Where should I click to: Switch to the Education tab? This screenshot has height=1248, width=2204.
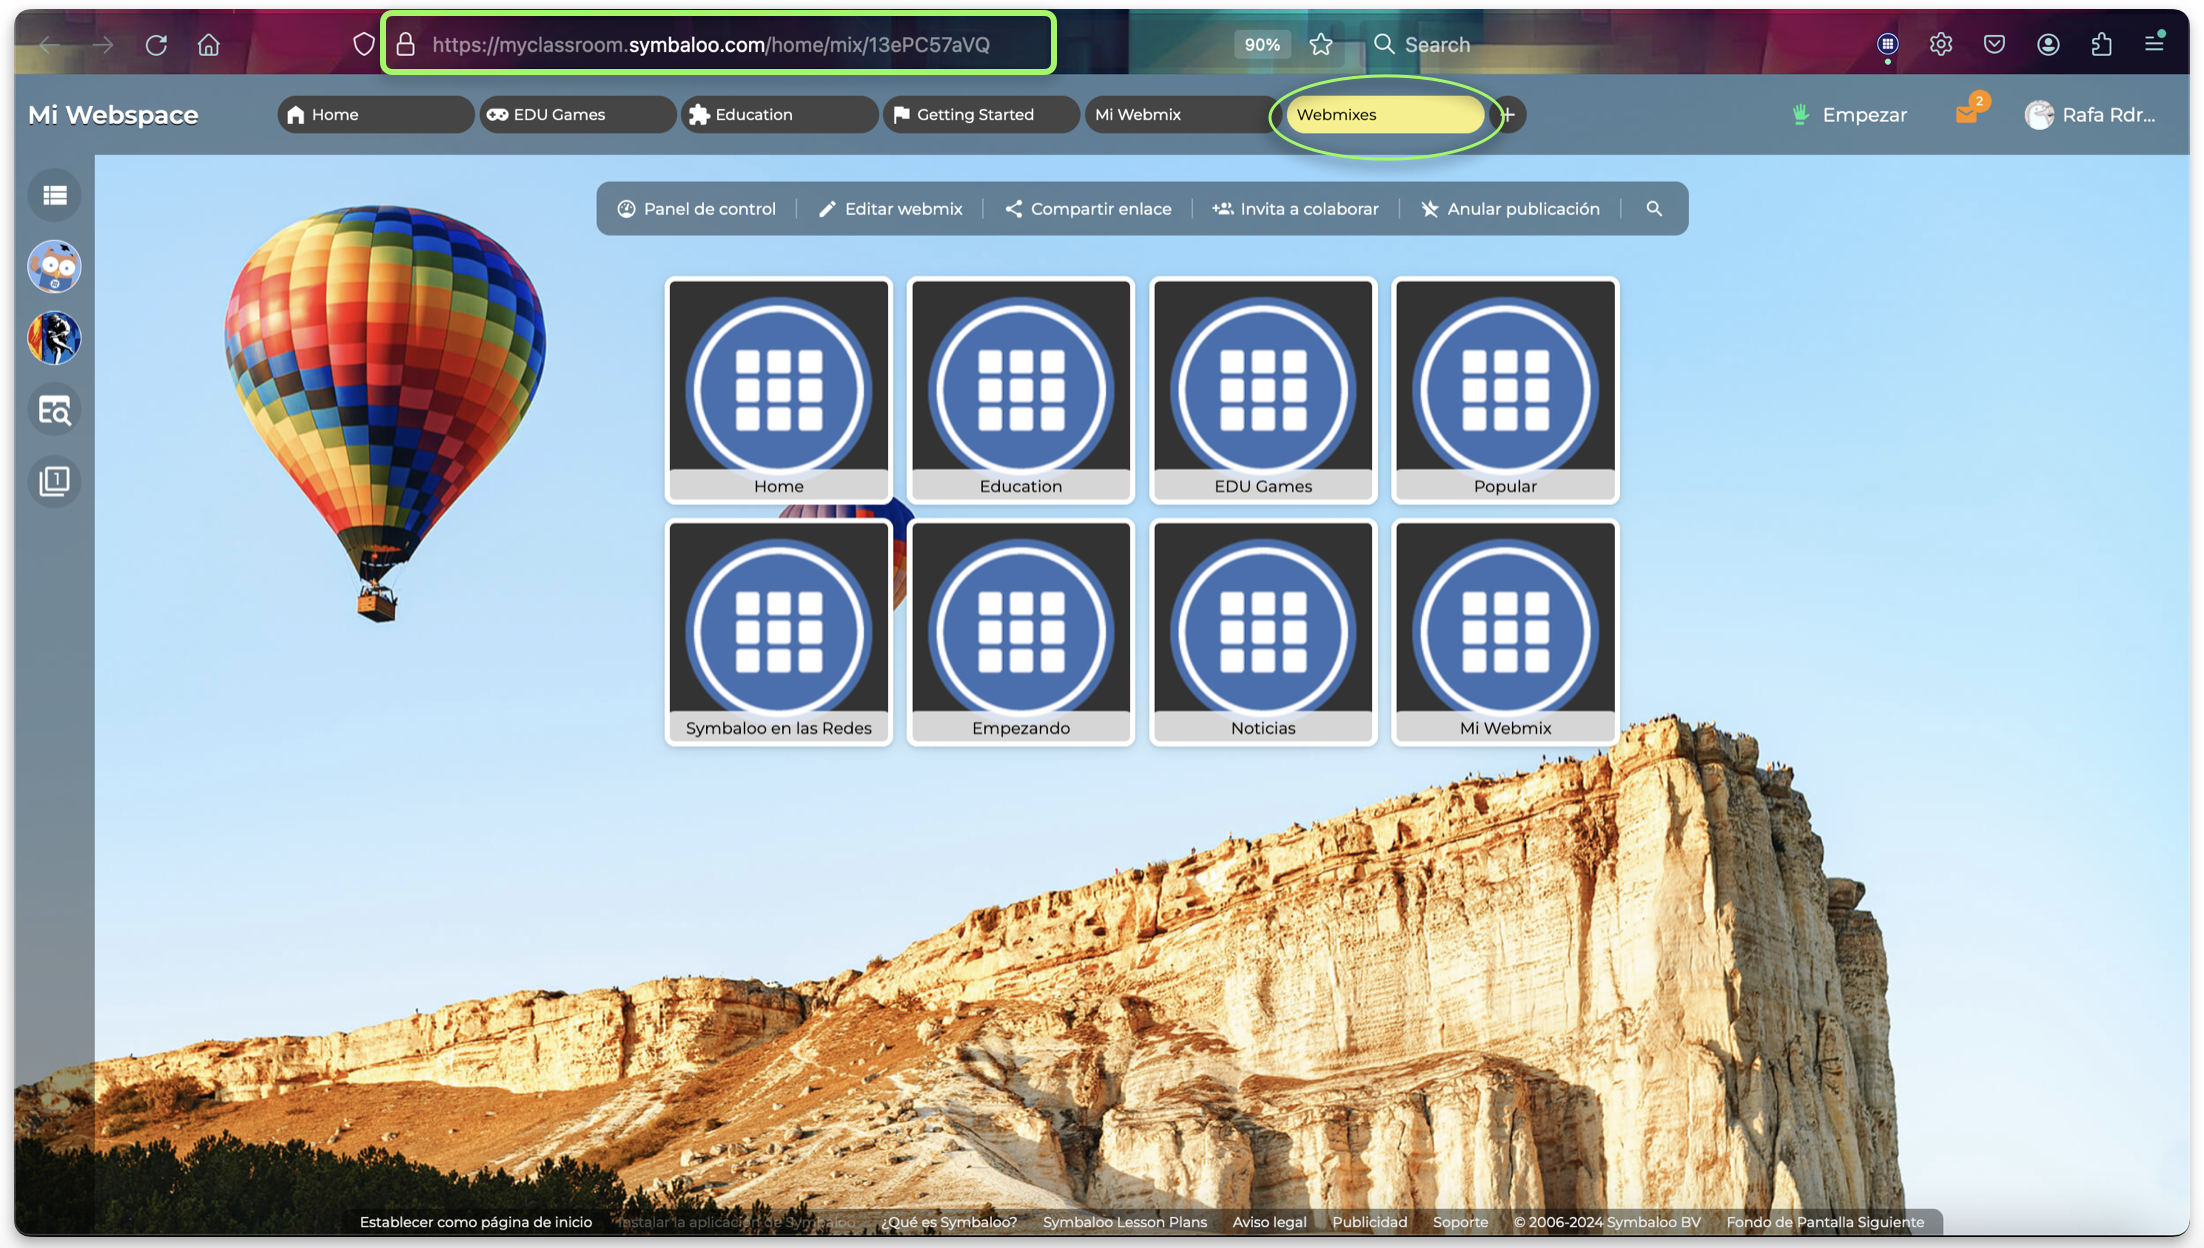click(779, 114)
